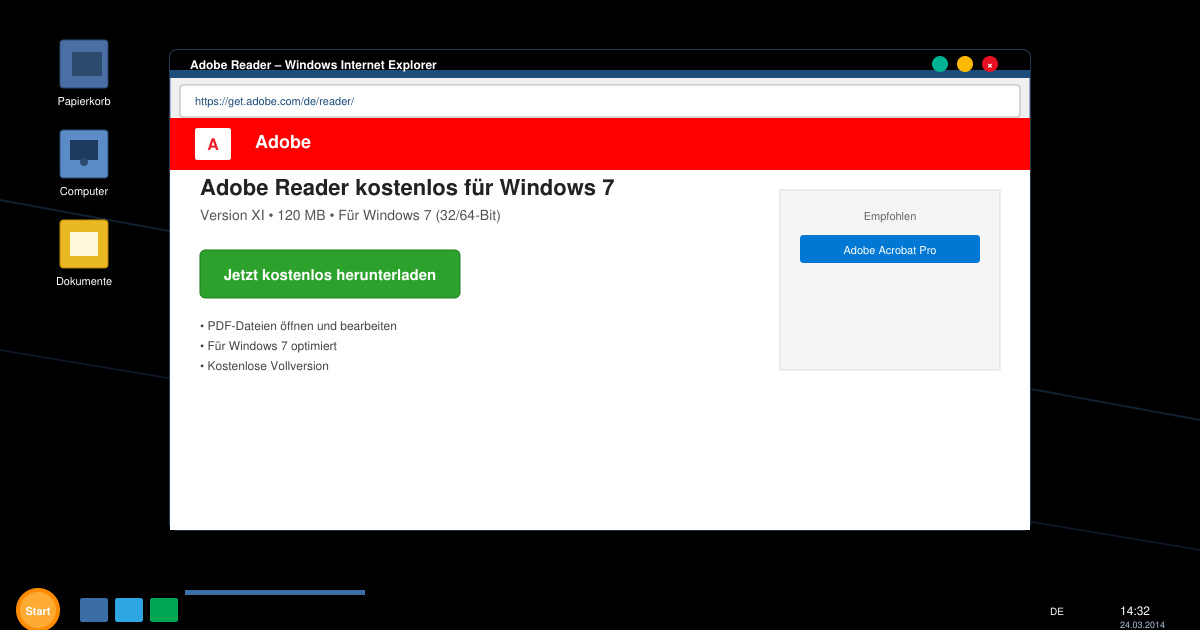1200x630 pixels.
Task: Click the 24.03.2014 date in tray
Action: tap(1142, 624)
